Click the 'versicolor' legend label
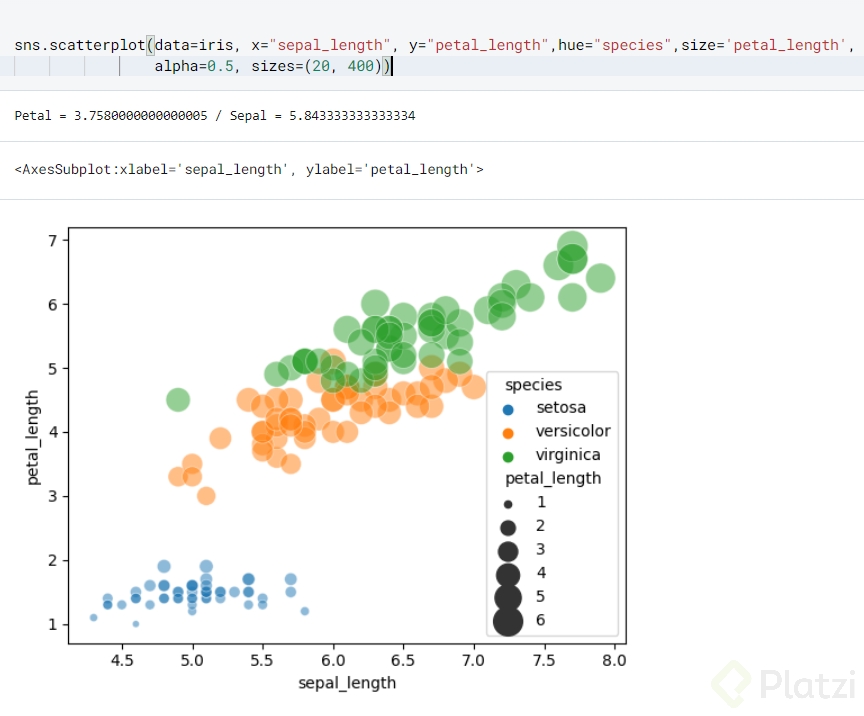Viewport: 864px width, 716px height. point(573,432)
